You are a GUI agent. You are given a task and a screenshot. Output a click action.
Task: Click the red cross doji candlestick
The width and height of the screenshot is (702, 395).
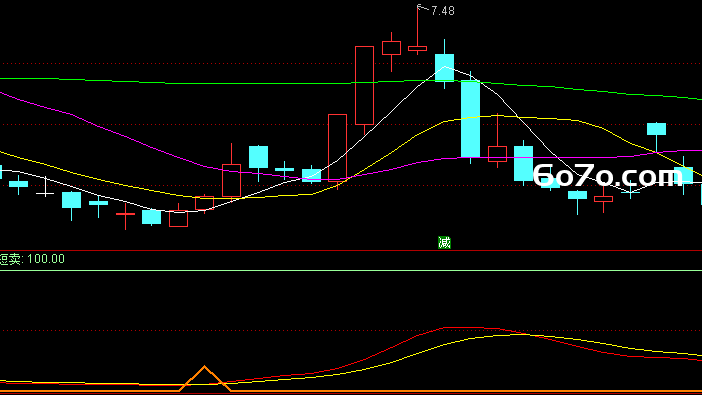[125, 215]
